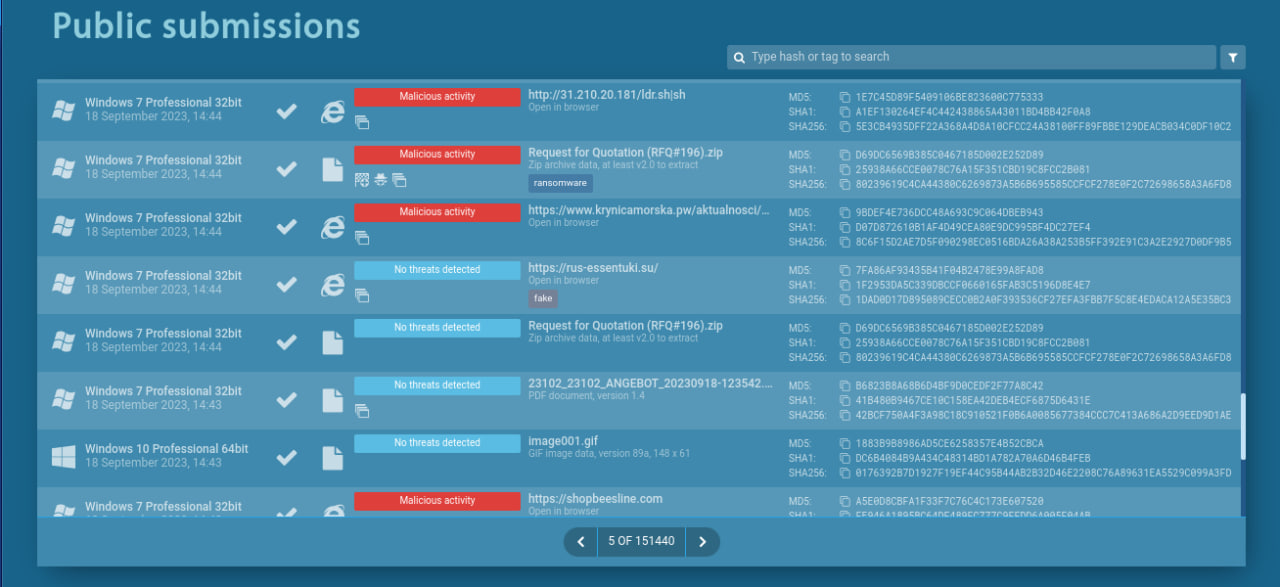Click the hash or tag search field
The height and width of the screenshot is (587, 1280).
pos(971,58)
